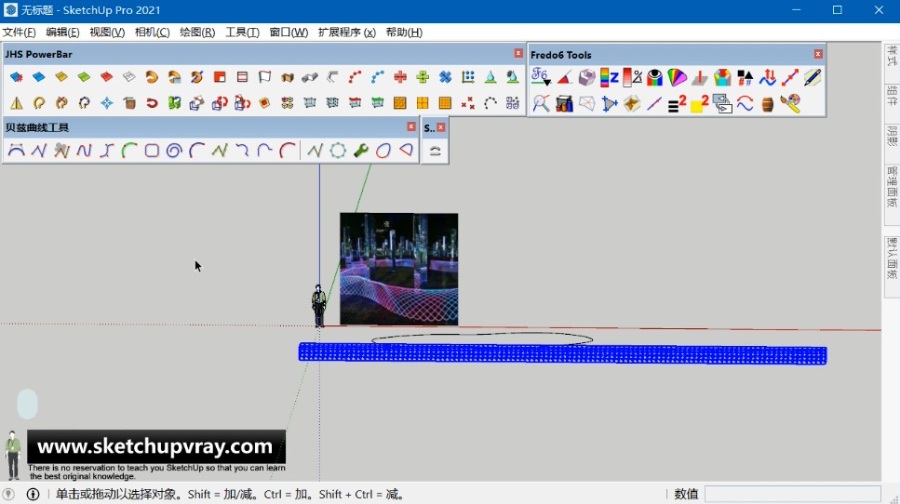Select the gray pipe icon in JHS PowerBar

[310, 76]
